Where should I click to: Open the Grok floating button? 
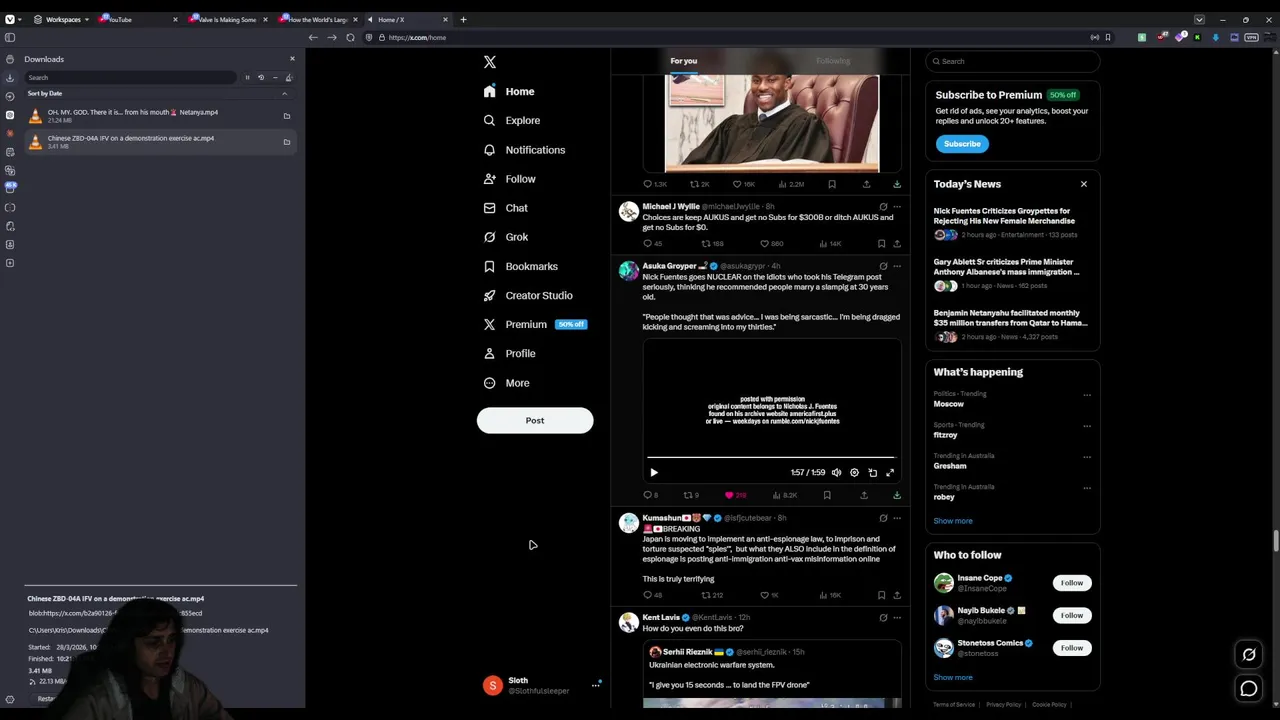coord(1249,655)
